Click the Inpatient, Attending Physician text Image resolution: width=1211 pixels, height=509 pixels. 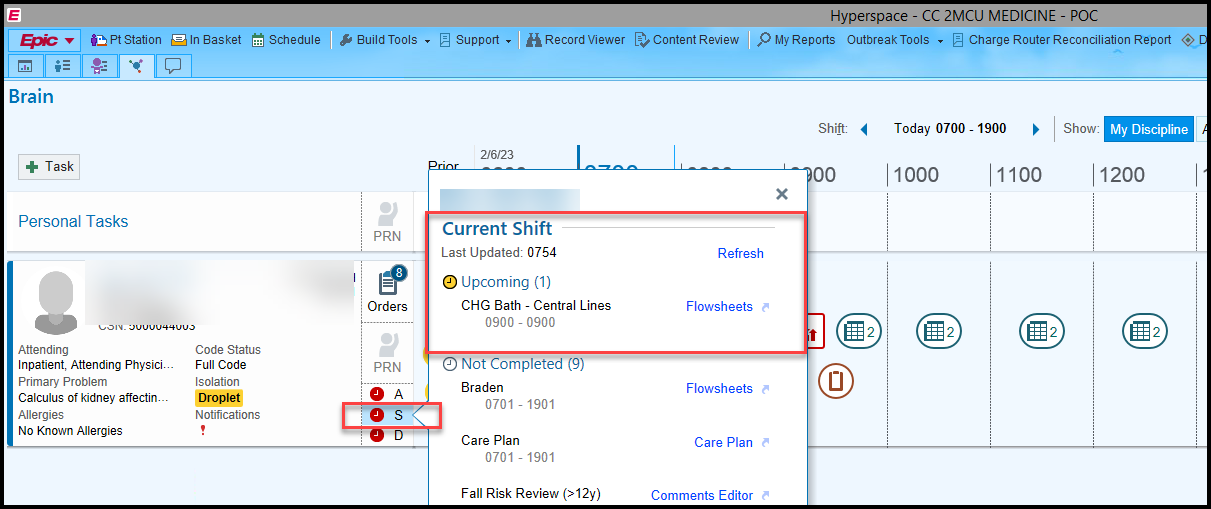click(x=97, y=365)
